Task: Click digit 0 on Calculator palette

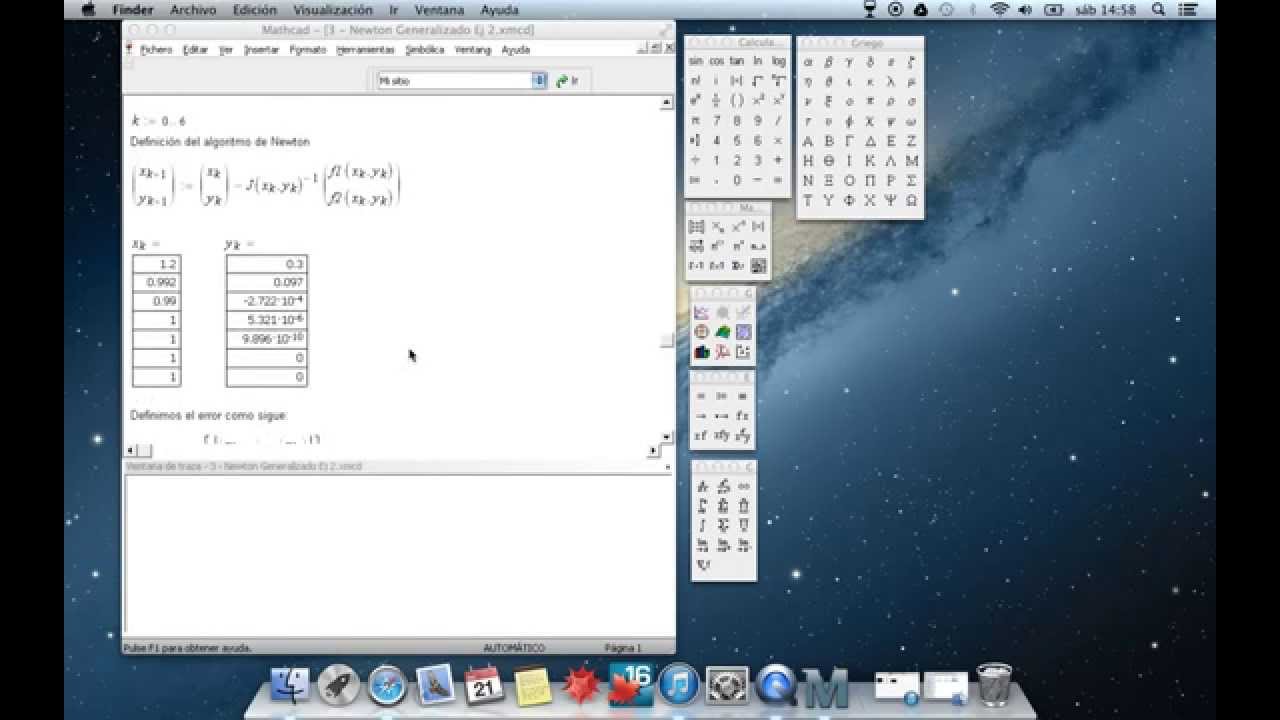Action: [737, 180]
